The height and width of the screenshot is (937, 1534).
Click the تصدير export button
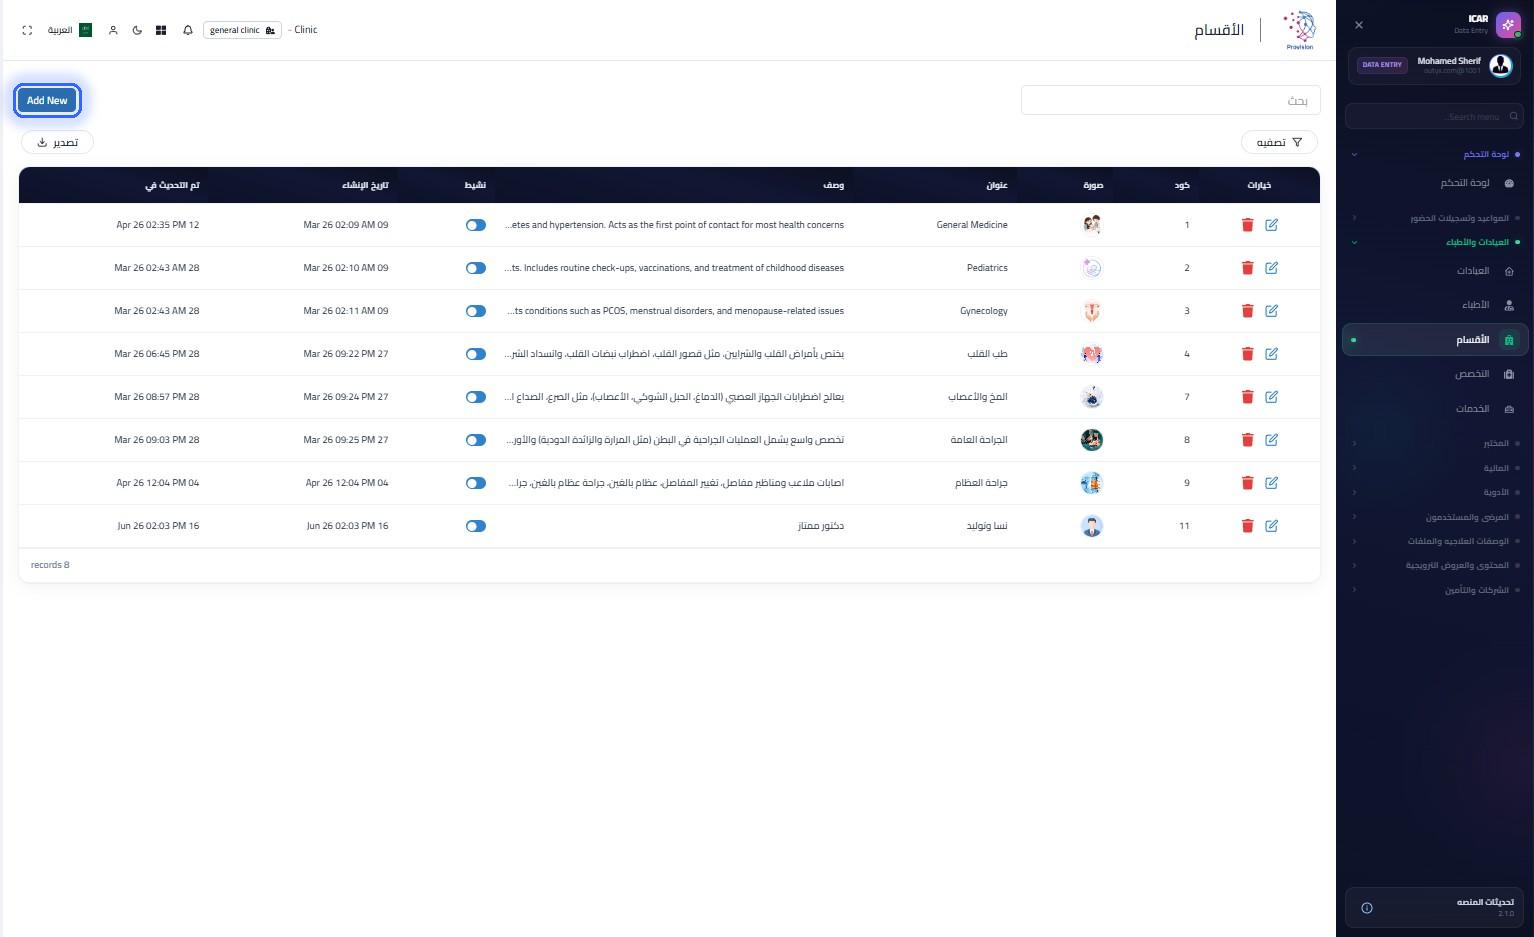point(57,142)
